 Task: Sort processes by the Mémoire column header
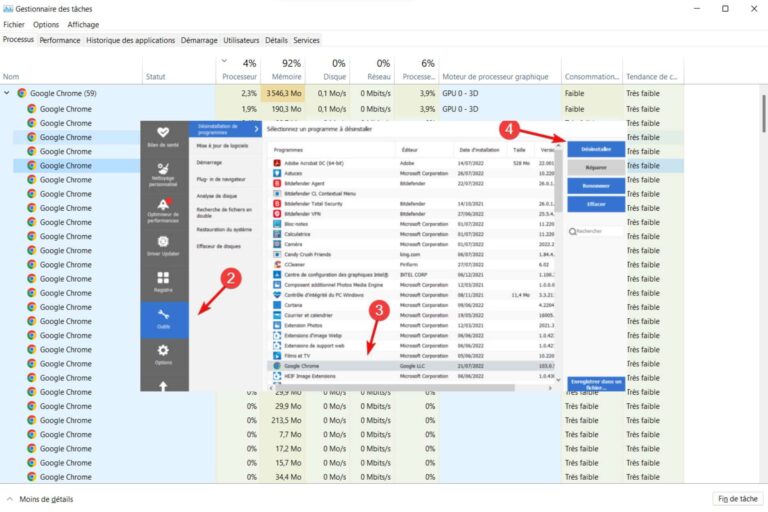(287, 76)
